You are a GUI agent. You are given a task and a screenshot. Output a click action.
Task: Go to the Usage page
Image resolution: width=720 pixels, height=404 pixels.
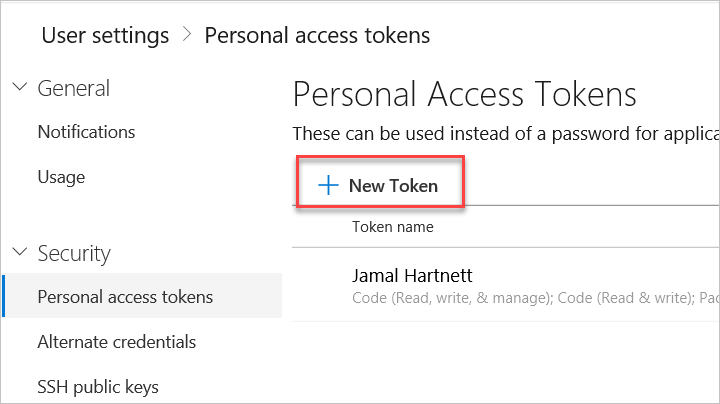point(61,177)
